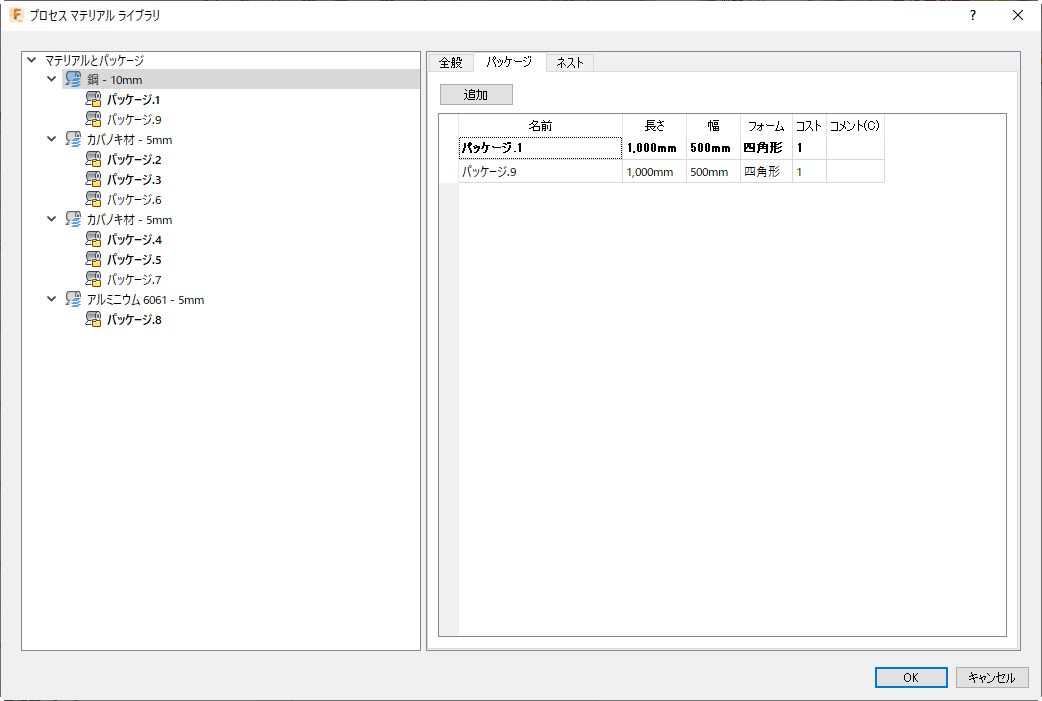Select the パッケージ.2 tree label

click(134, 159)
